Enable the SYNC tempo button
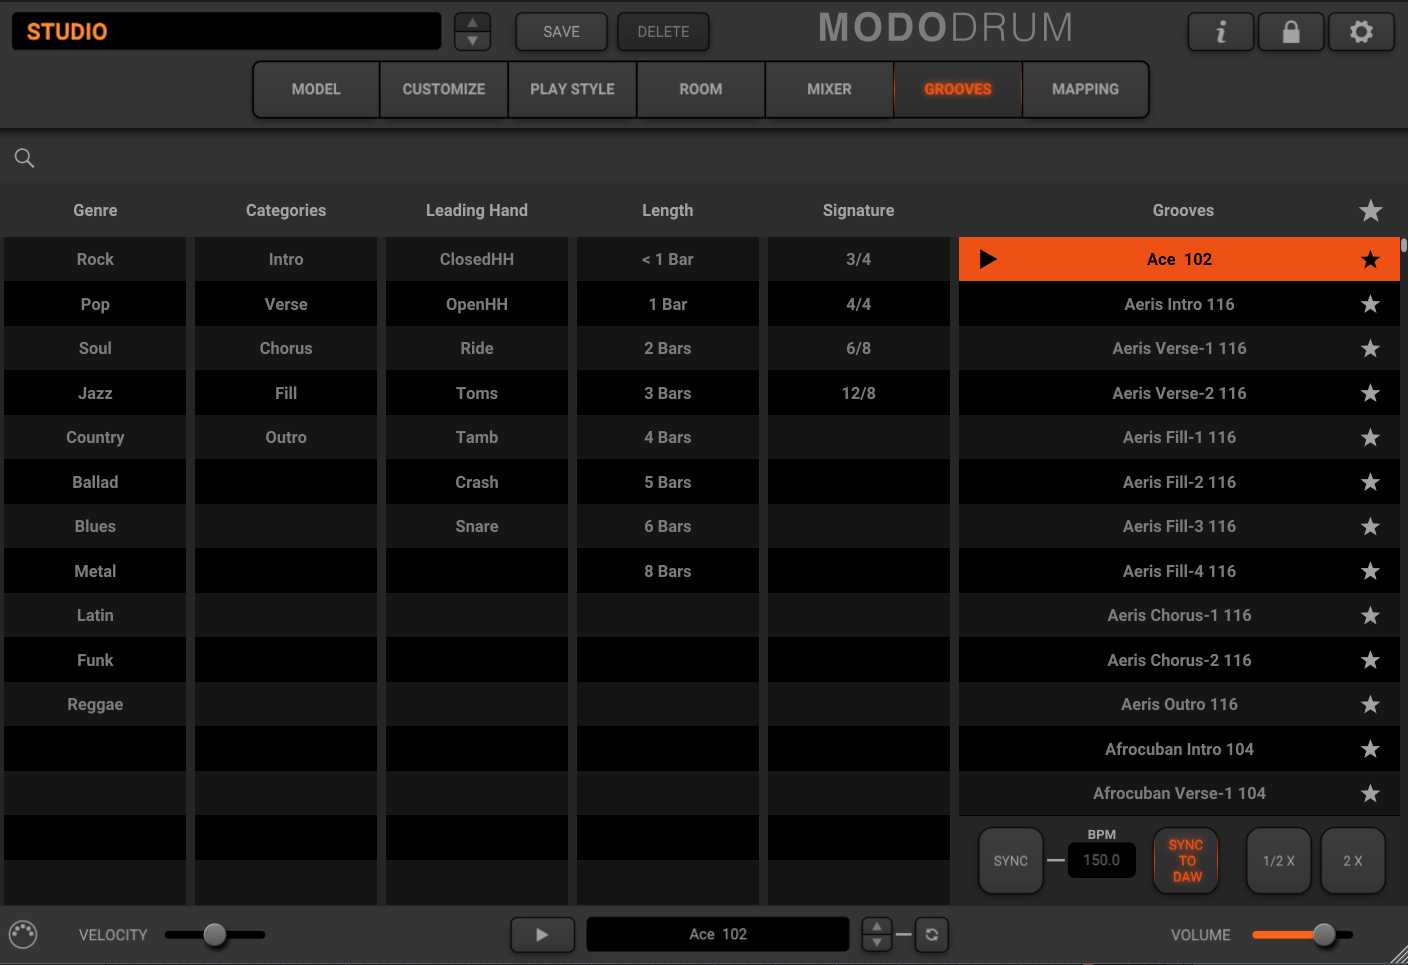Viewport: 1408px width, 965px height. click(1010, 860)
